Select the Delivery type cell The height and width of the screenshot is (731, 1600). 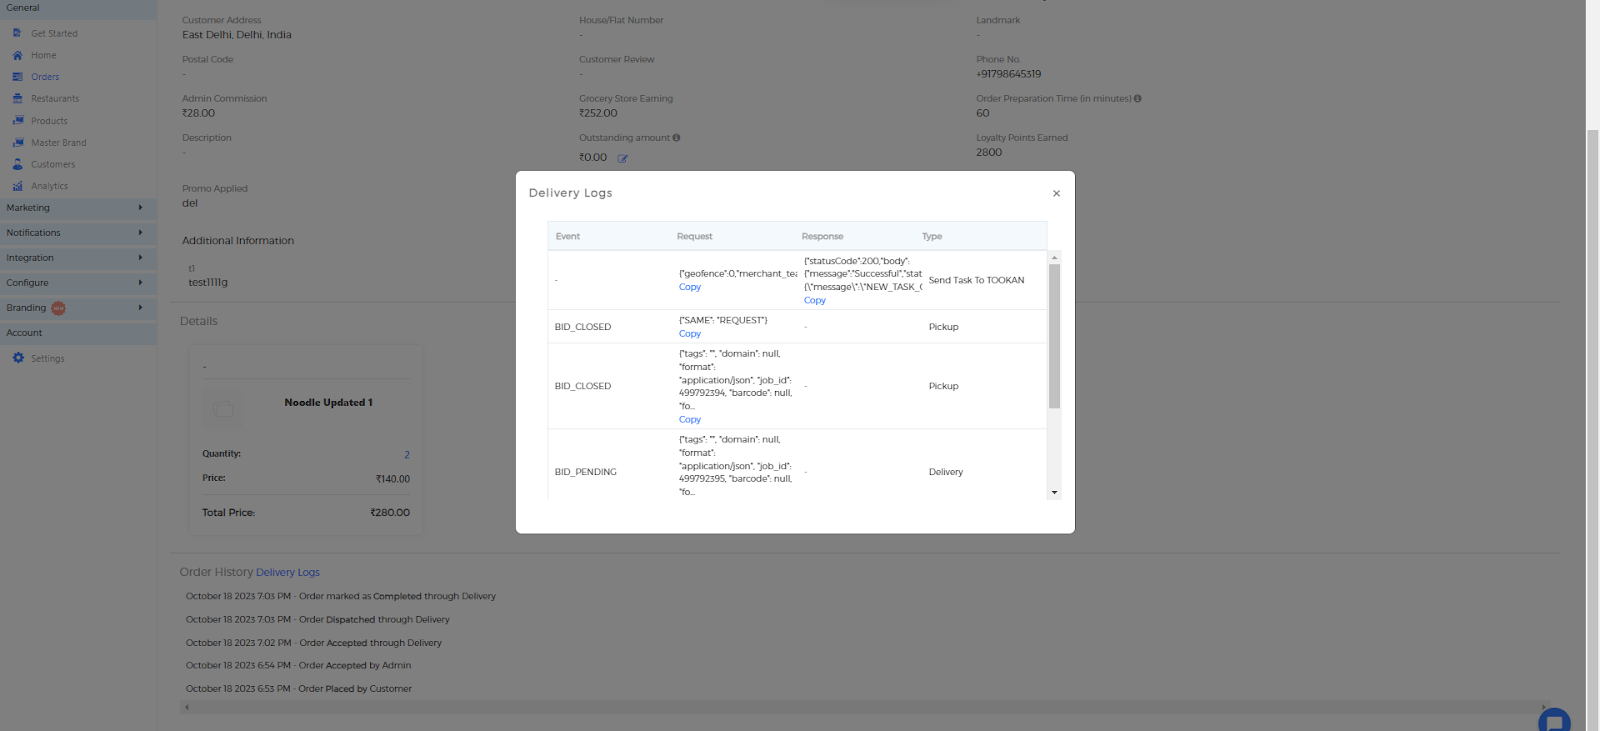946,472
